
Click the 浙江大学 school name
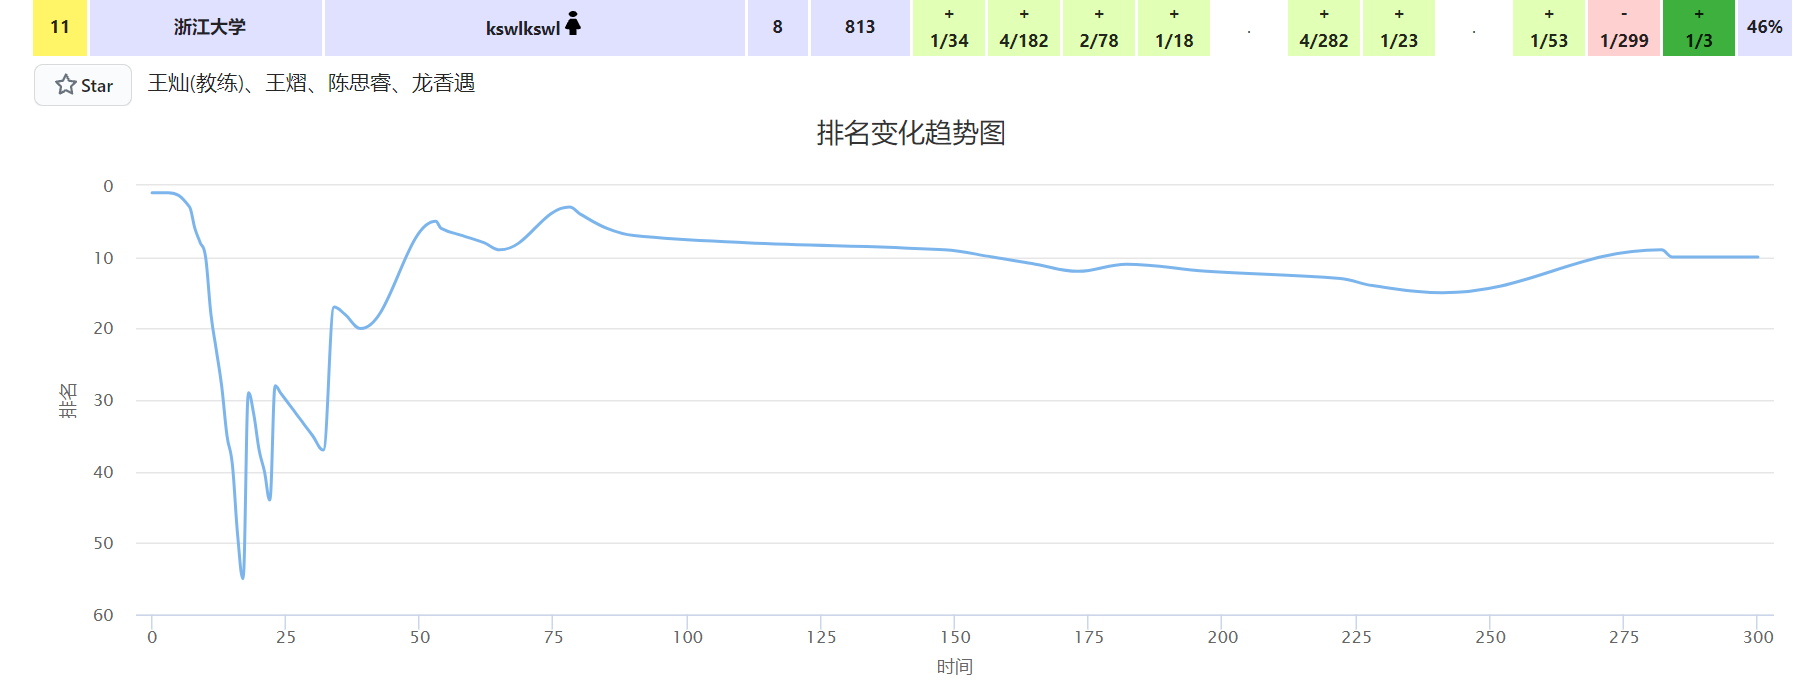209,27
